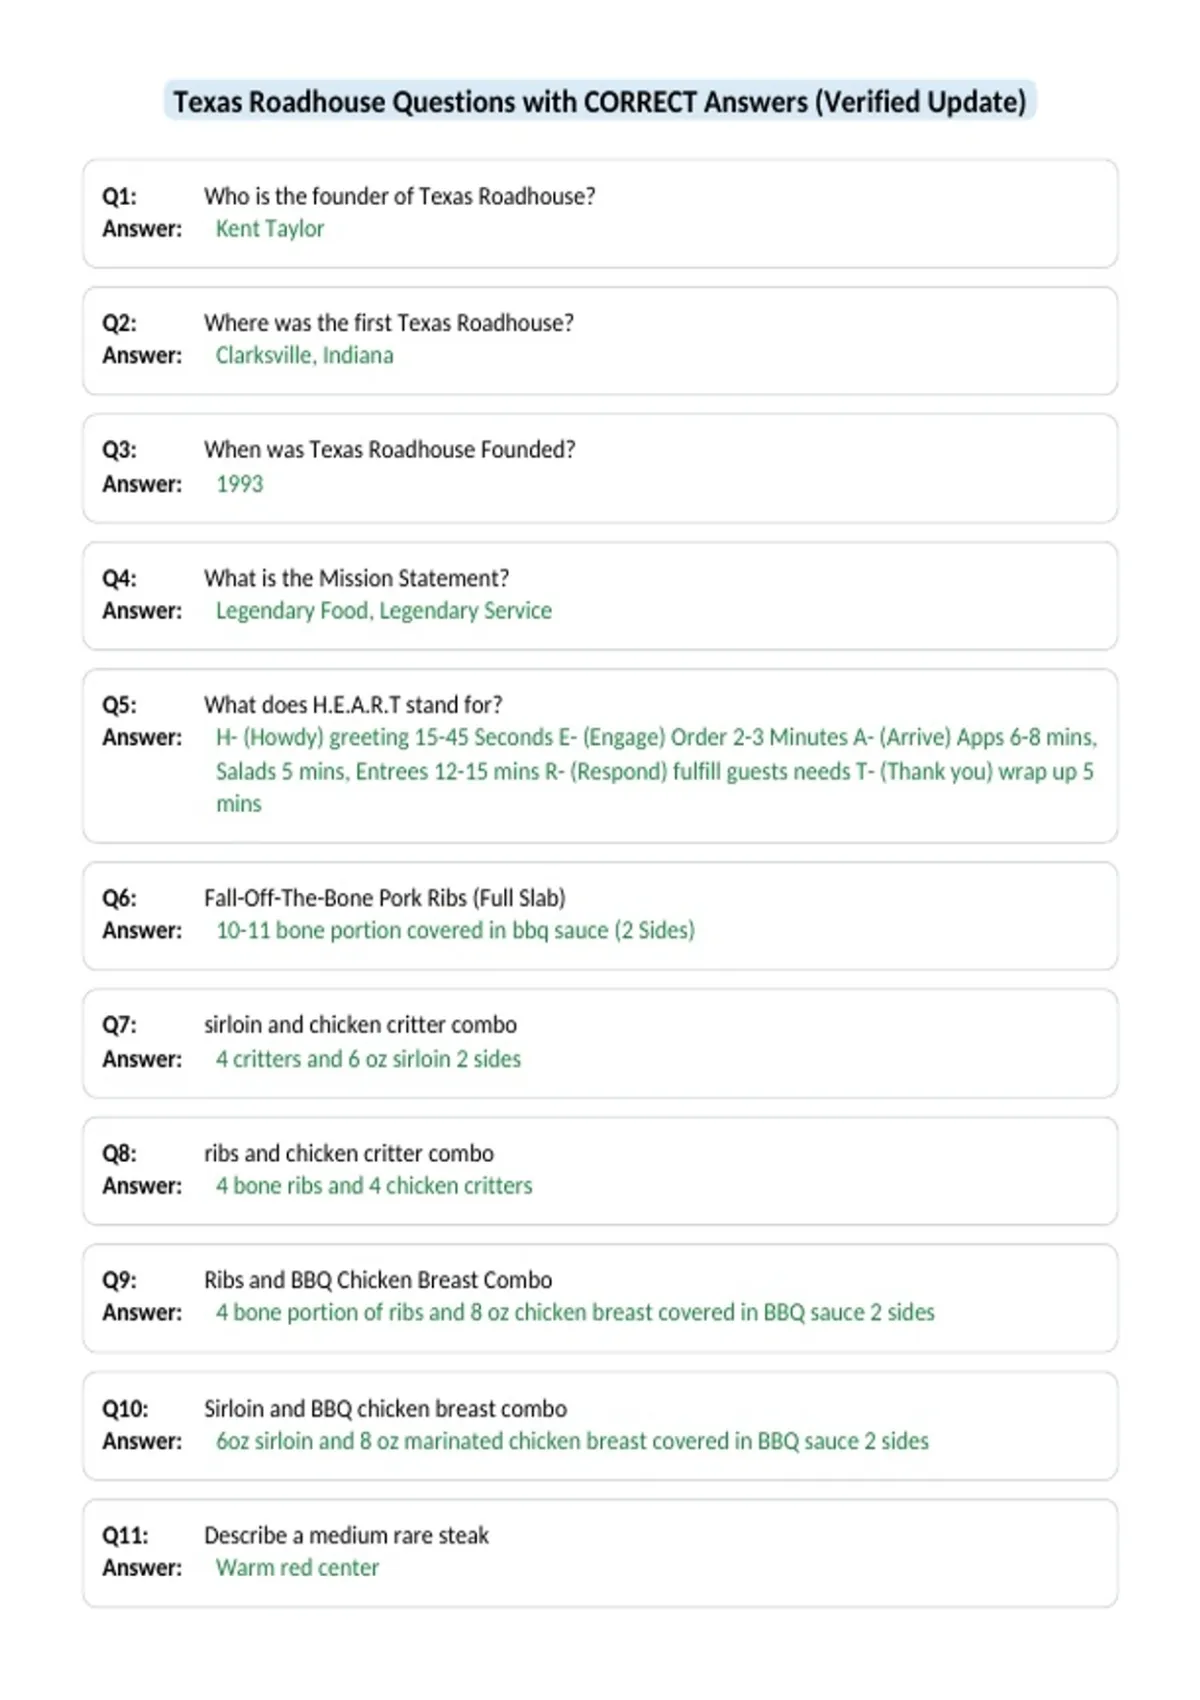Viewport: 1200px width, 1700px height.
Task: Click Ribs and BBQ Chicken Breast Combo question
Action: click(378, 1280)
